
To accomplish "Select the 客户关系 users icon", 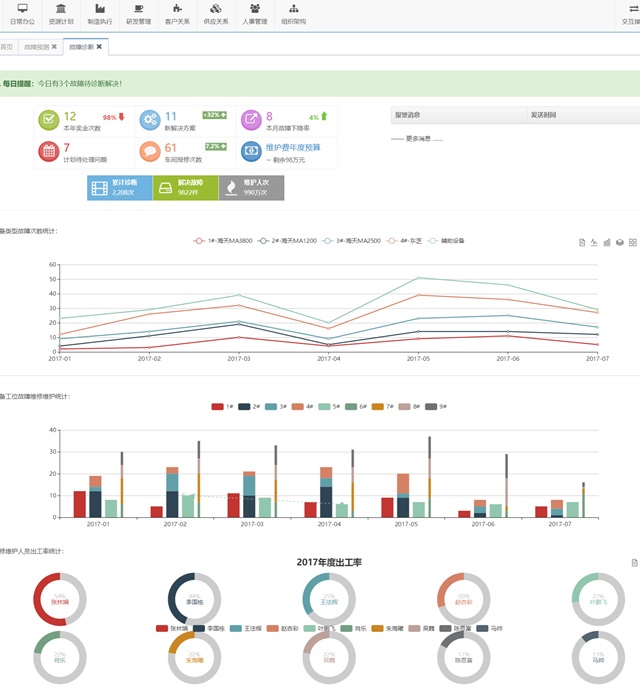I will [x=177, y=9].
